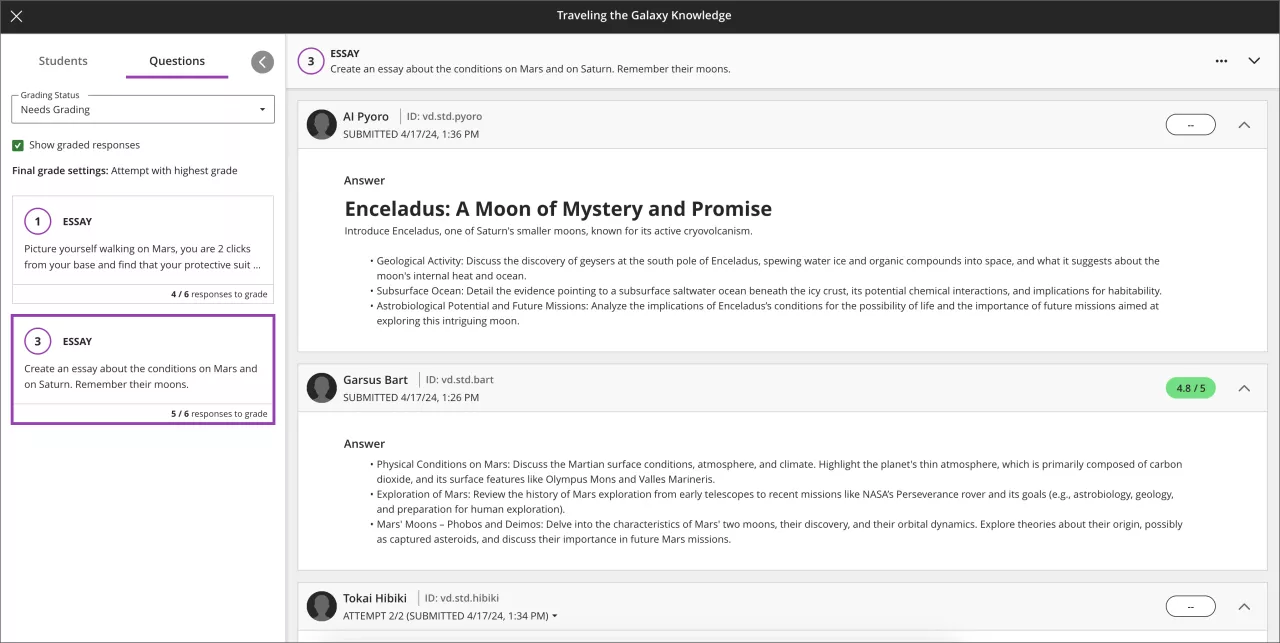Click Al Pyoro's profile avatar
Image resolution: width=1280 pixels, height=643 pixels.
(x=321, y=125)
